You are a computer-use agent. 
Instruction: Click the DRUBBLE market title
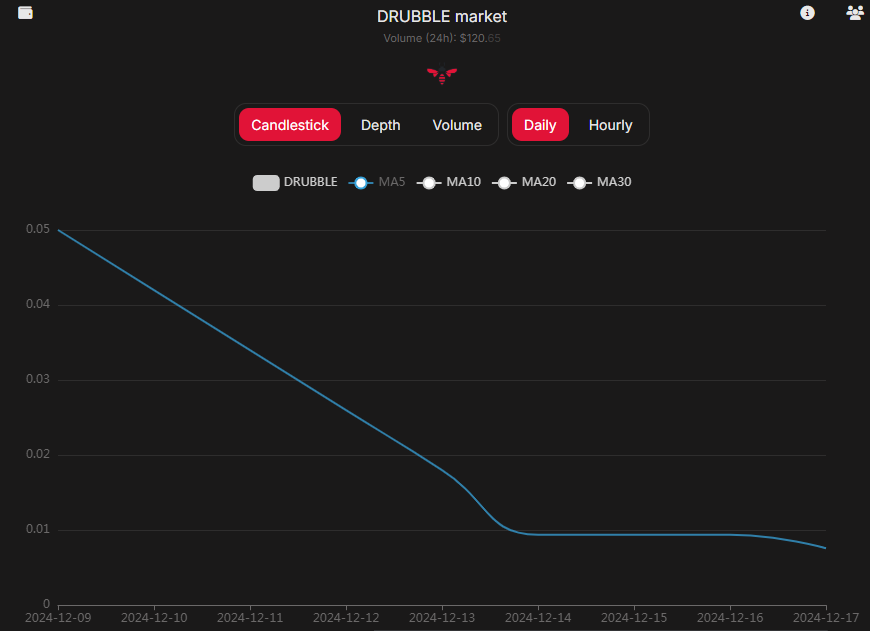click(442, 17)
